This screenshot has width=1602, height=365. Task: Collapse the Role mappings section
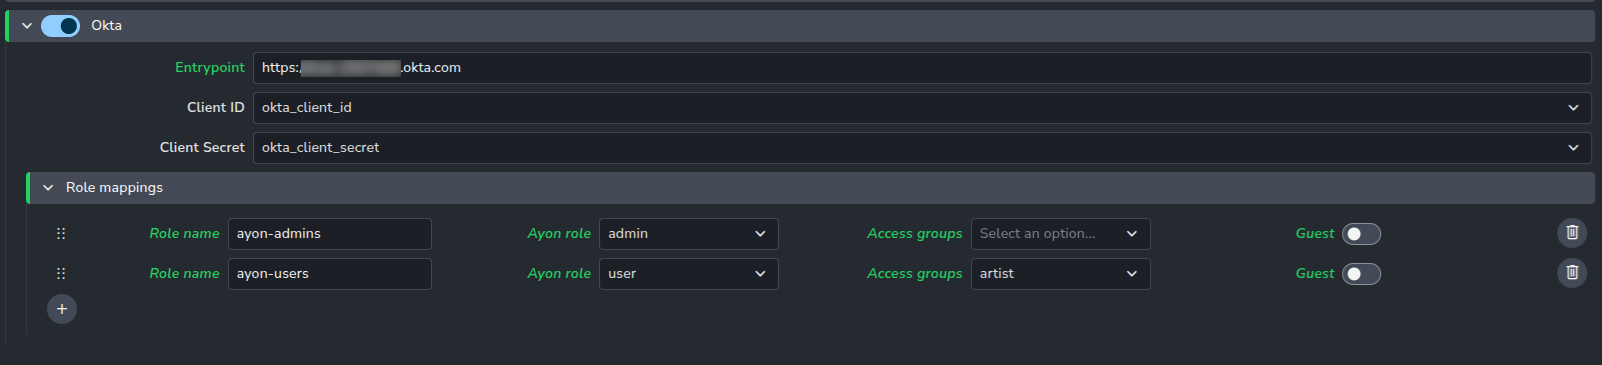tap(48, 188)
